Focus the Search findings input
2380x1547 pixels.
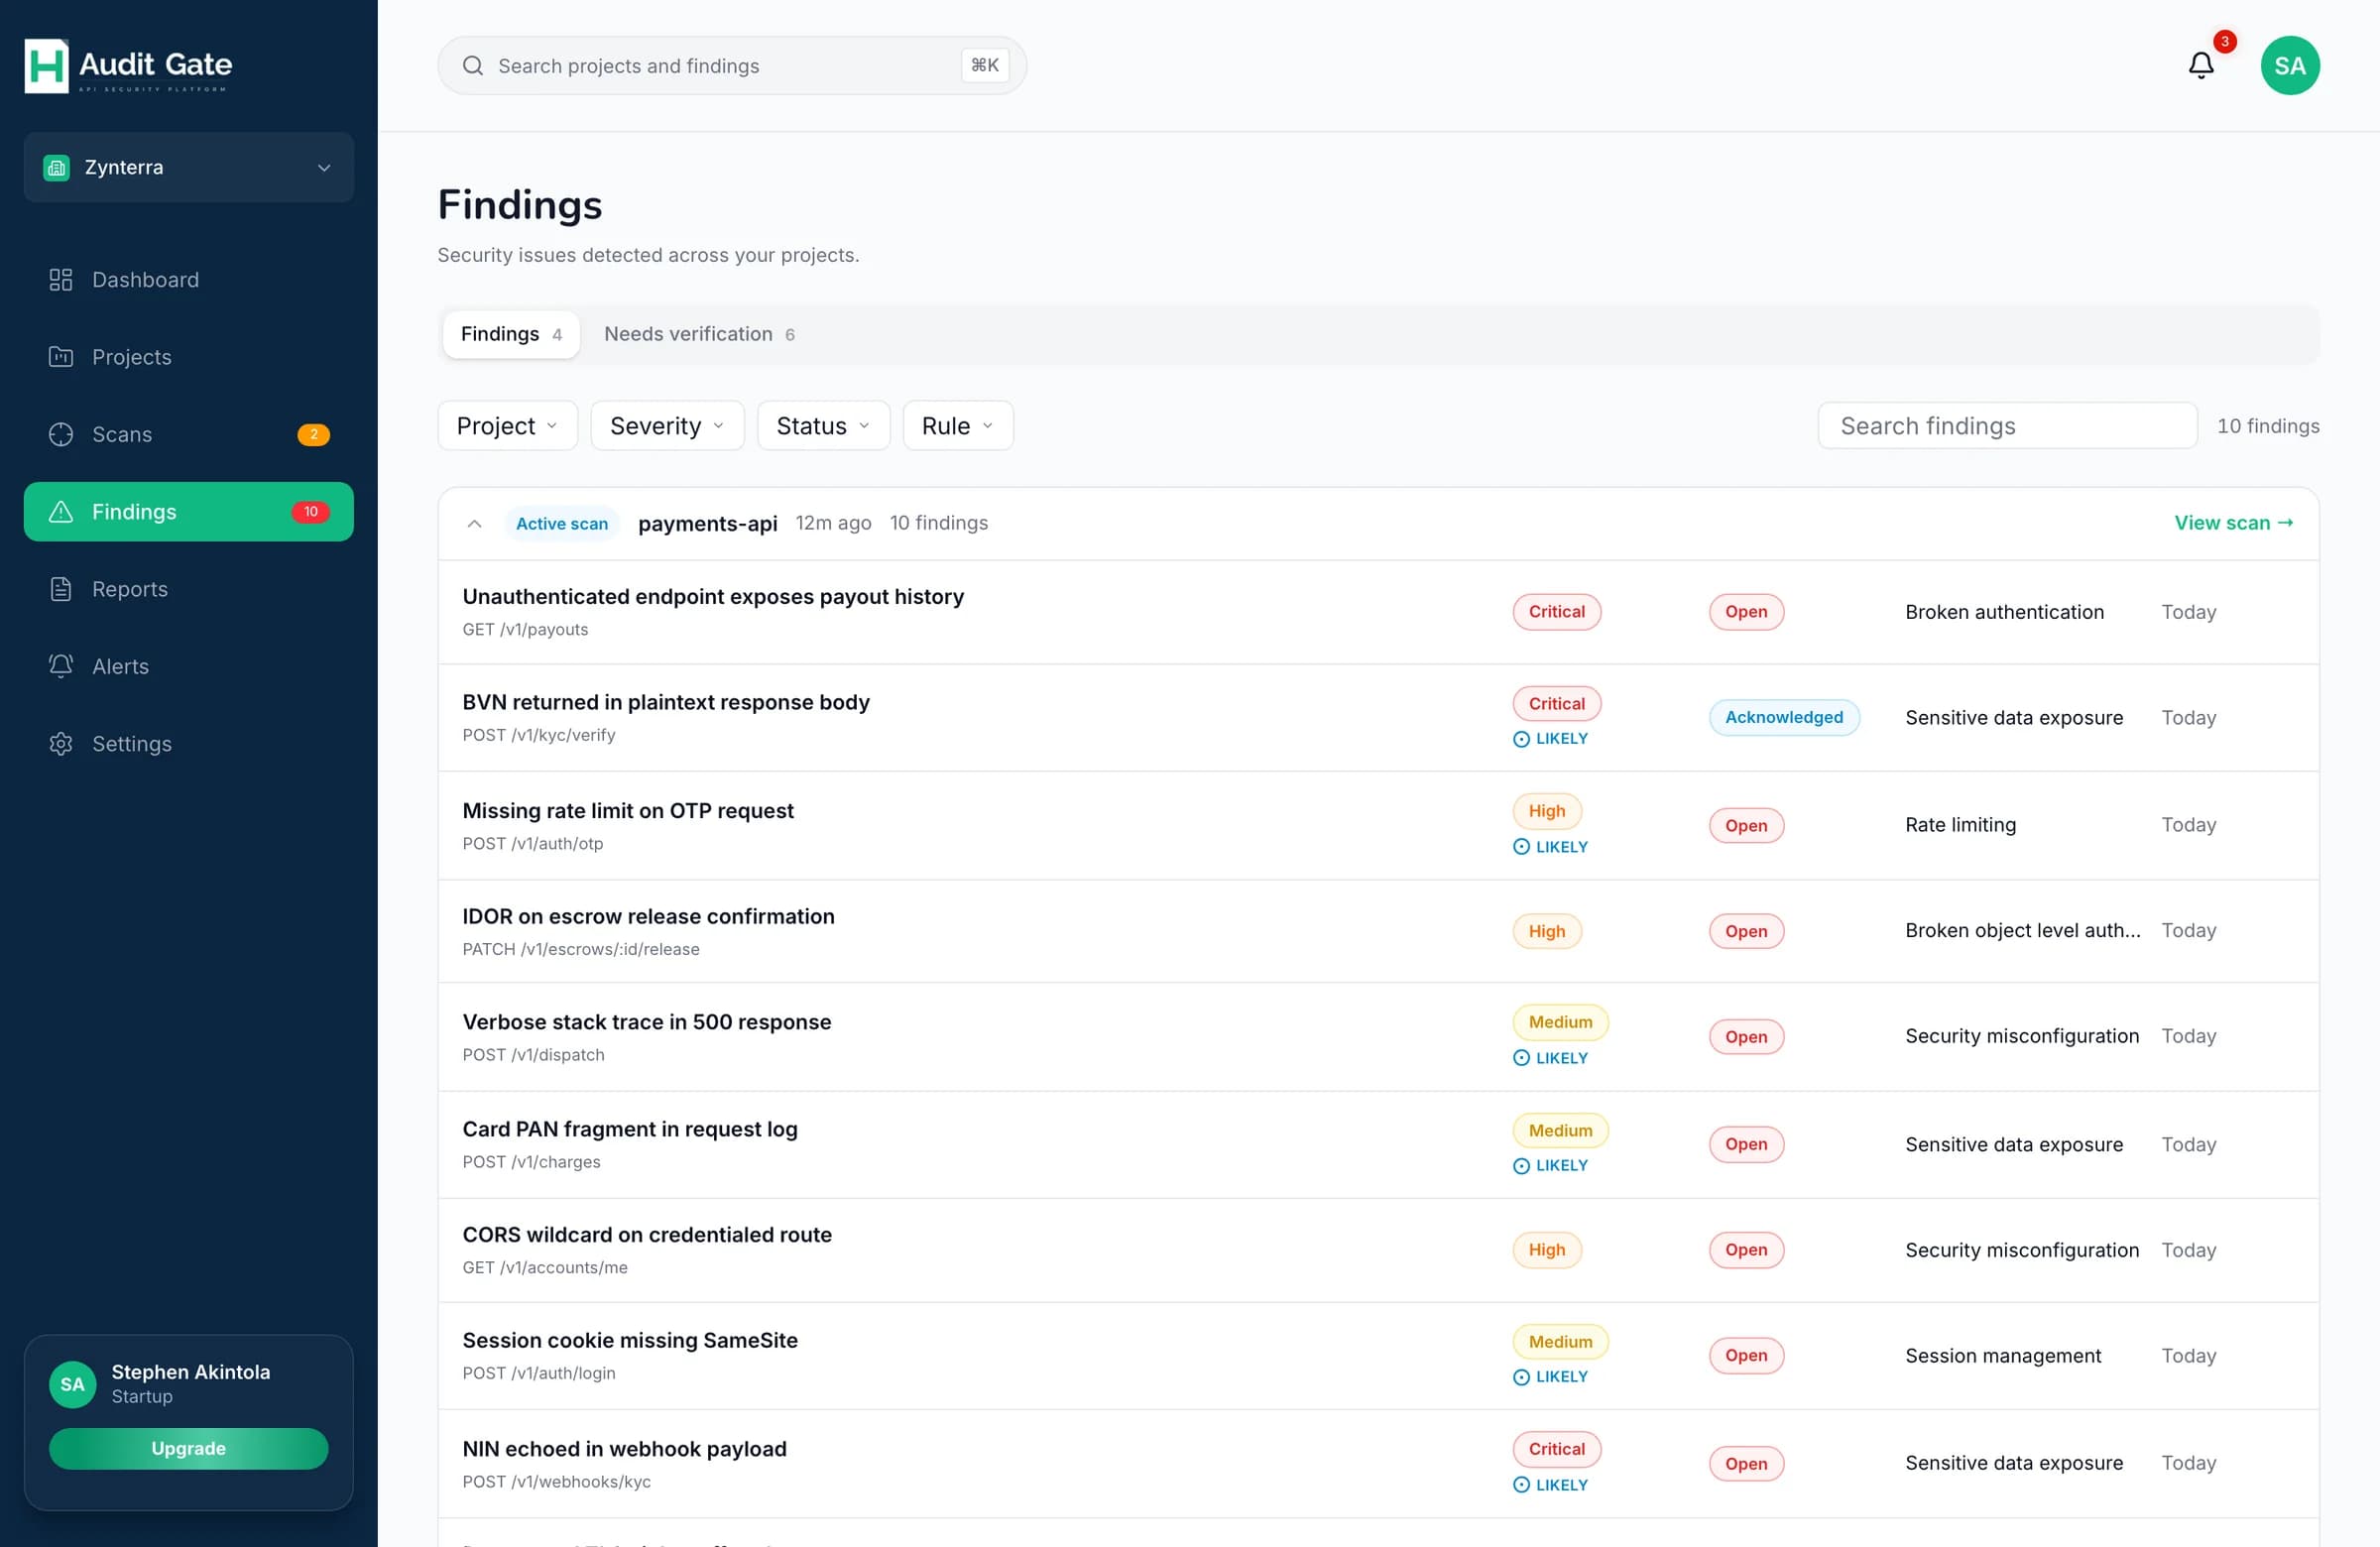pyautogui.click(x=2007, y=426)
